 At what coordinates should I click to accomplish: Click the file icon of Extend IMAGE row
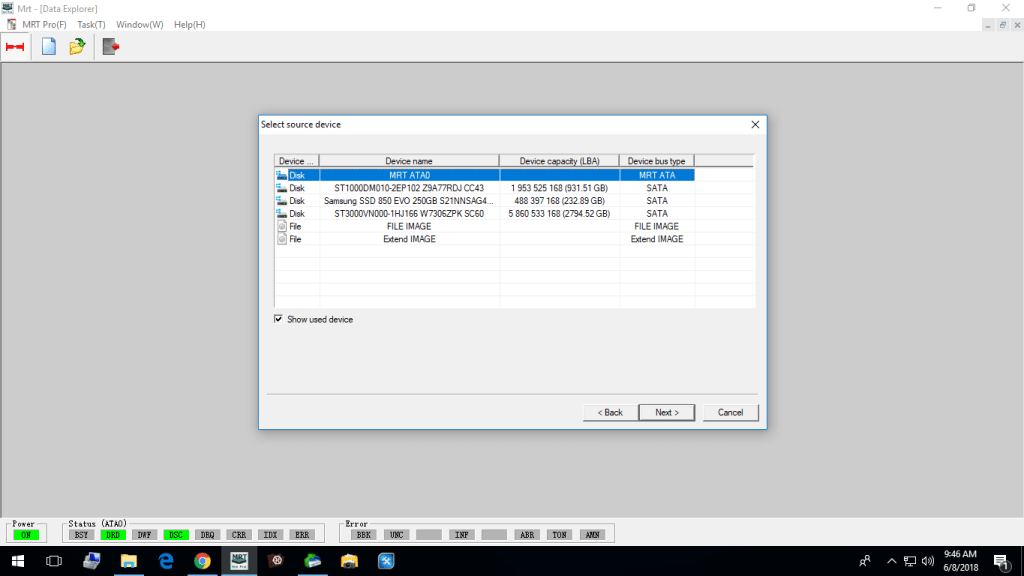point(281,240)
